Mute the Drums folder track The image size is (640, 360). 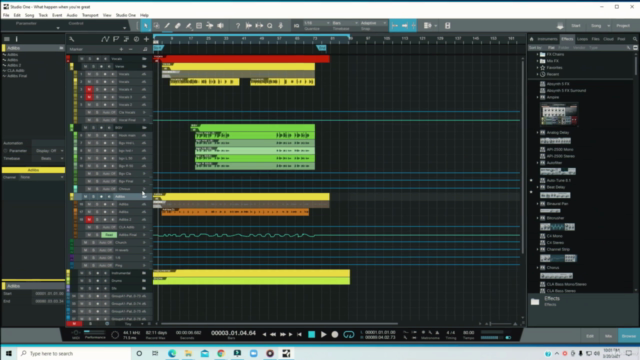click(x=82, y=281)
